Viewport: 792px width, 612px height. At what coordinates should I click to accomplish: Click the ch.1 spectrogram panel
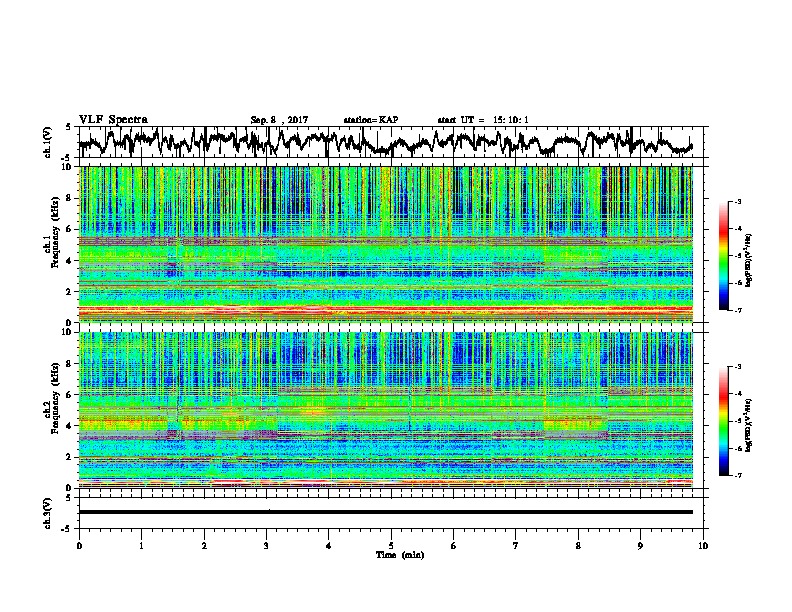(x=386, y=244)
